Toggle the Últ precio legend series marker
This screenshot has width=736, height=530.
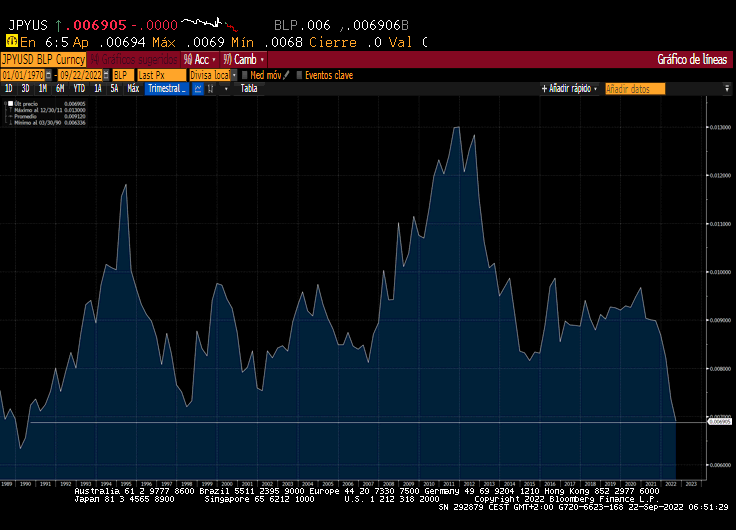click(x=10, y=104)
